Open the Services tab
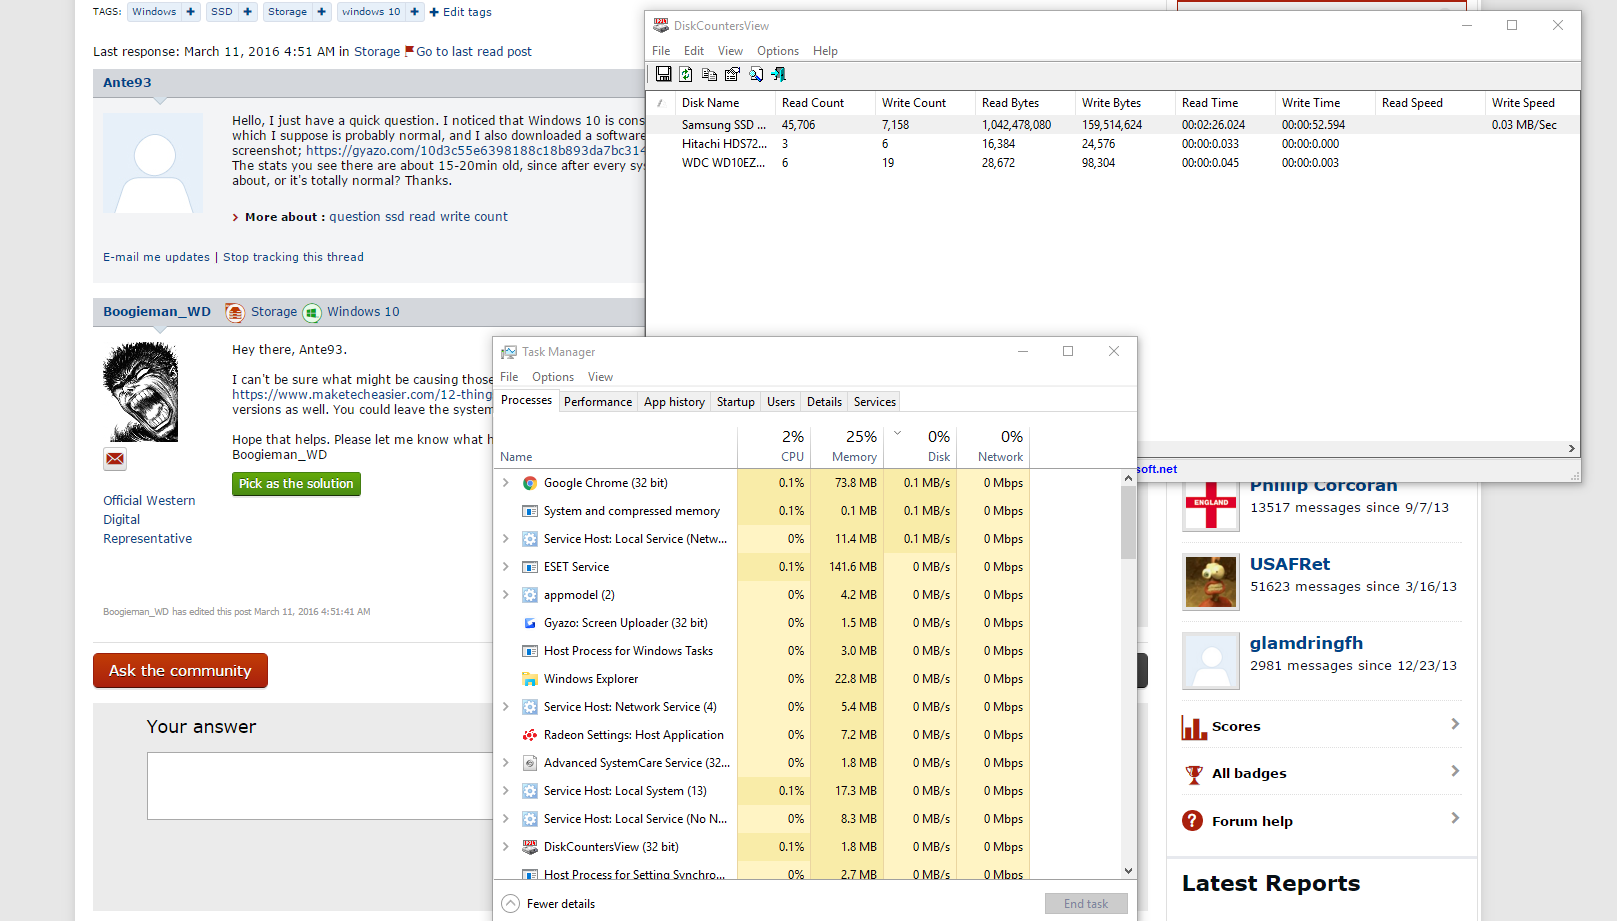Viewport: 1617px width, 921px height. (x=875, y=402)
